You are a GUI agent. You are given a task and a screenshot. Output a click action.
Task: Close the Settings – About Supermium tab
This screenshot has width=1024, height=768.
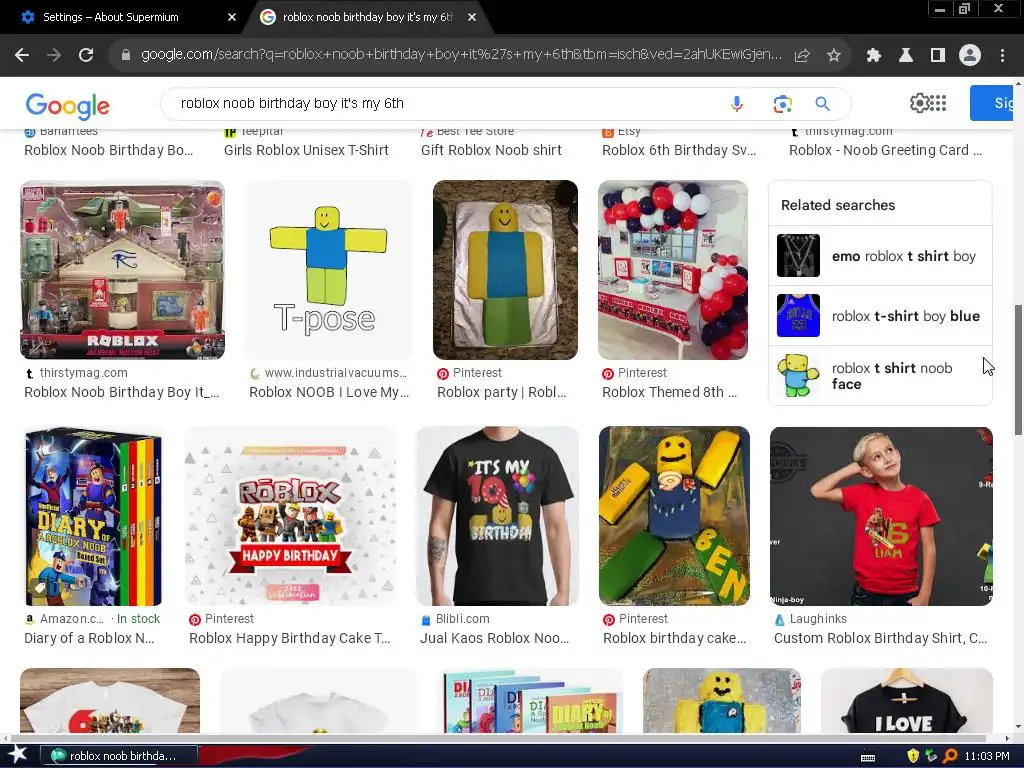point(232,18)
